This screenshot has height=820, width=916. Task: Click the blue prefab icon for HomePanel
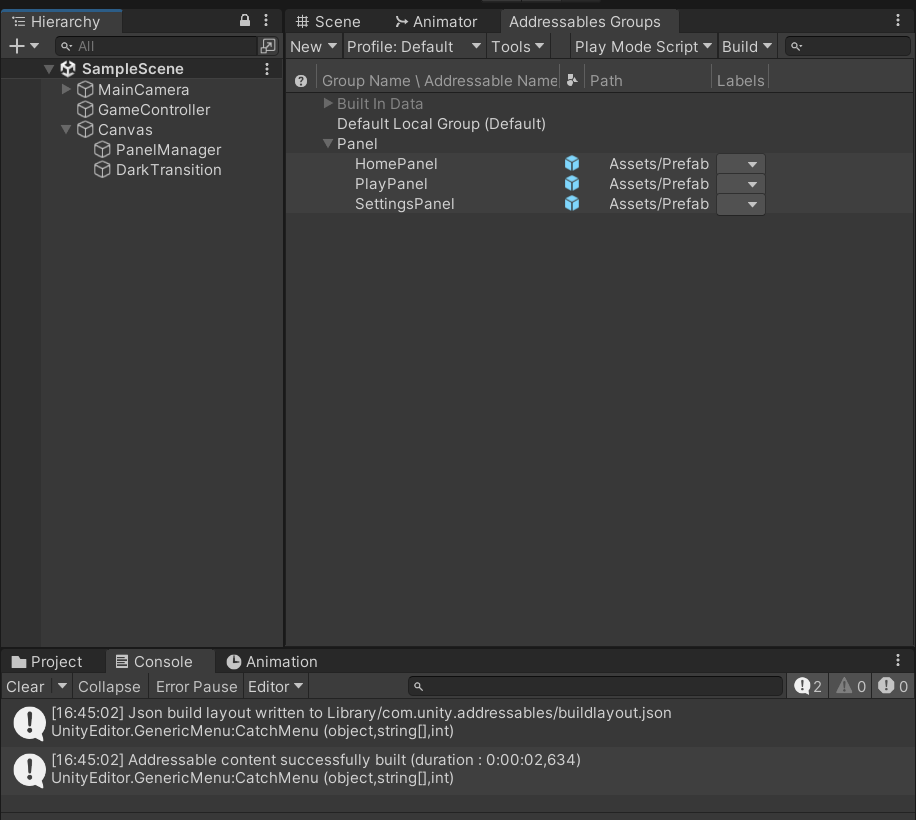coord(572,164)
